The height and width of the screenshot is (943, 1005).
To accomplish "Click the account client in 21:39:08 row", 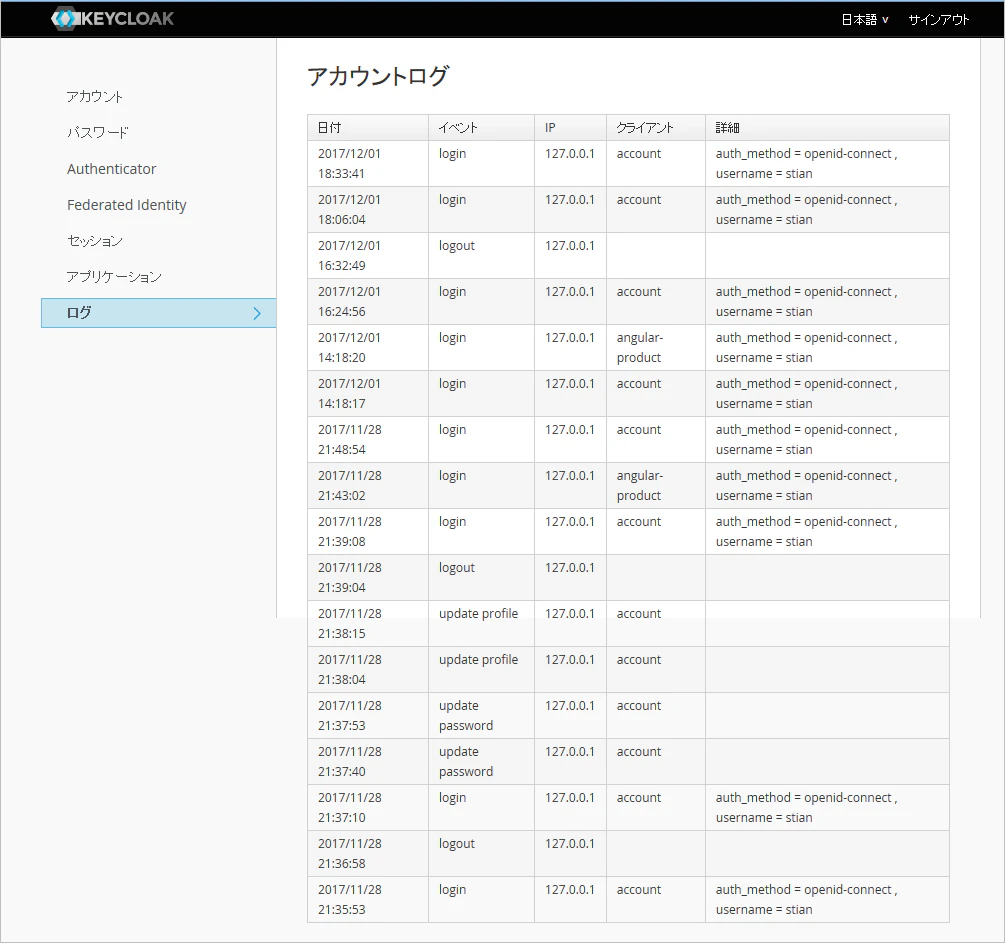I will 638,522.
